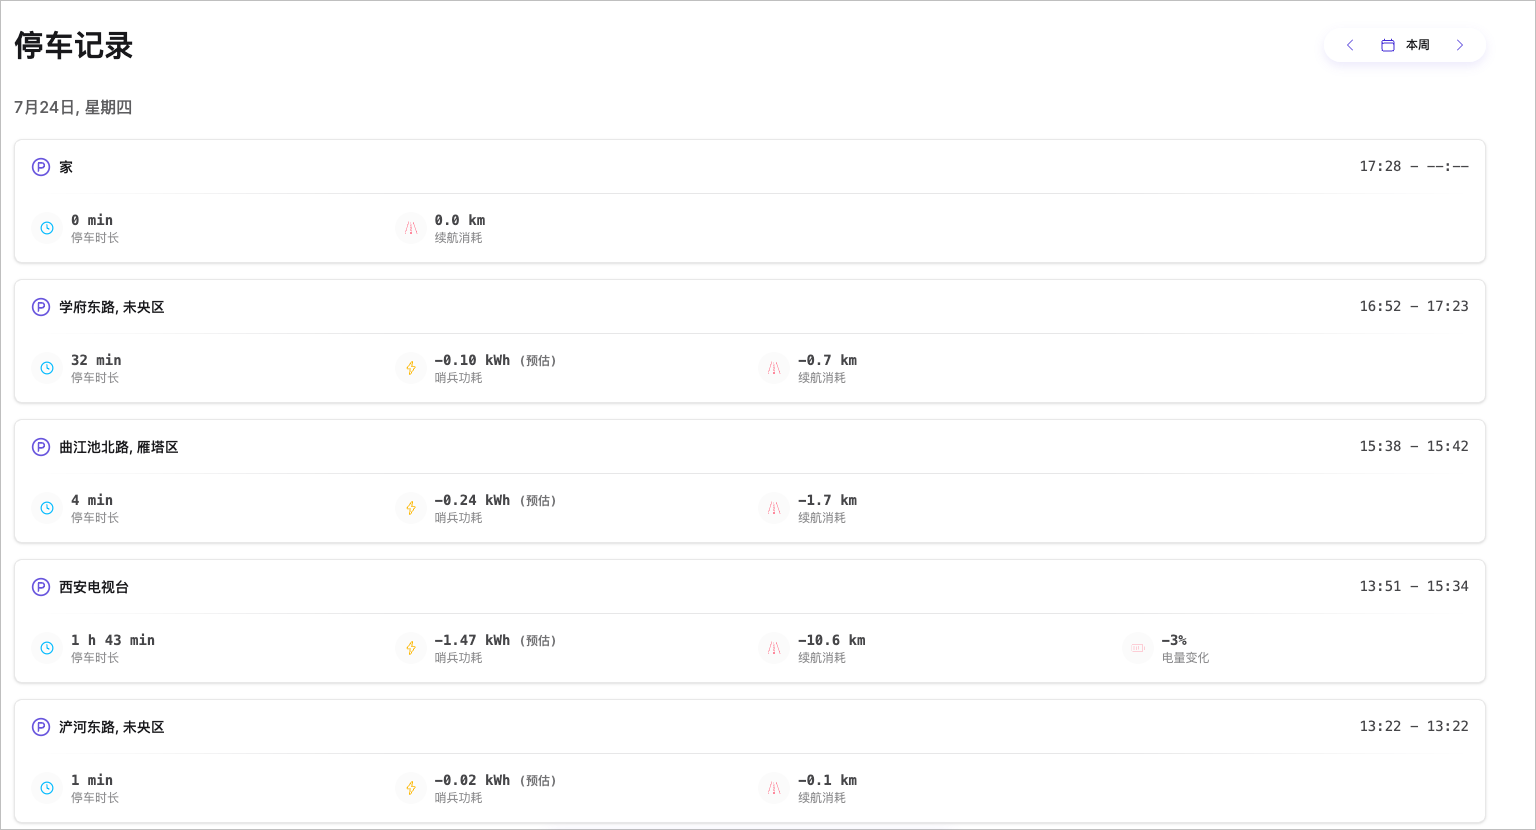Click the road icon for -10.6 km
Screen dimensions: 1536x830
coord(774,648)
